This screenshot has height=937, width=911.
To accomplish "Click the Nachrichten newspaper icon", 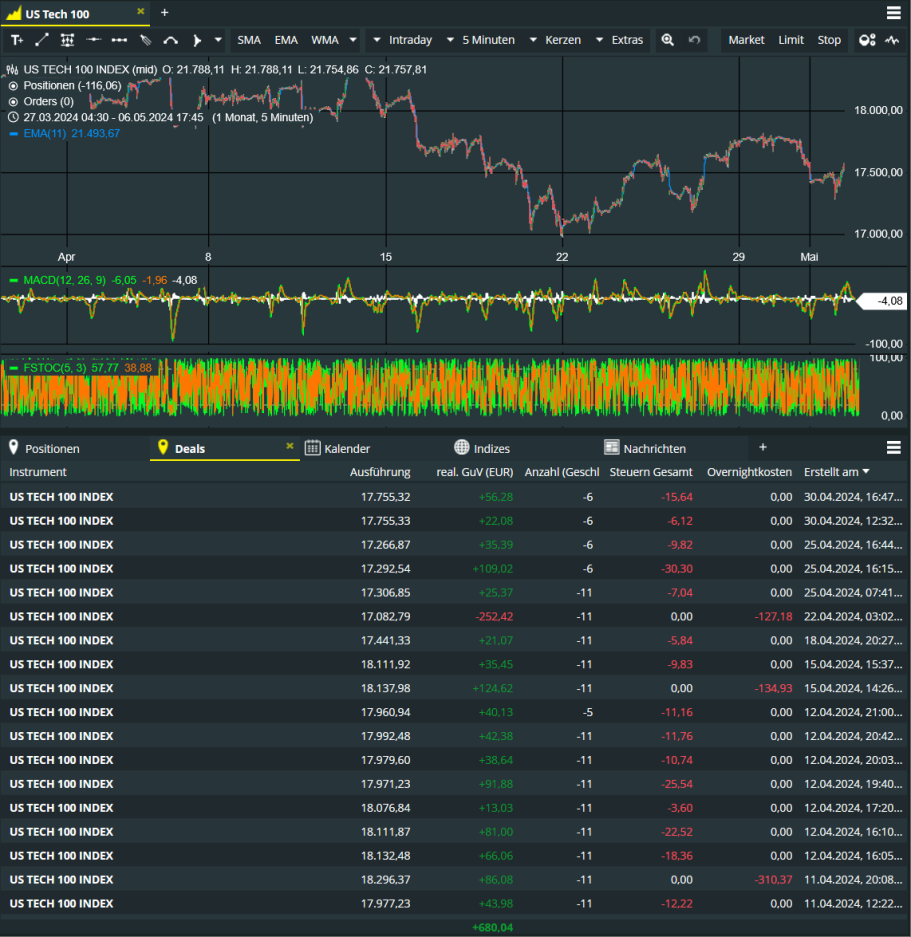I will click(612, 448).
